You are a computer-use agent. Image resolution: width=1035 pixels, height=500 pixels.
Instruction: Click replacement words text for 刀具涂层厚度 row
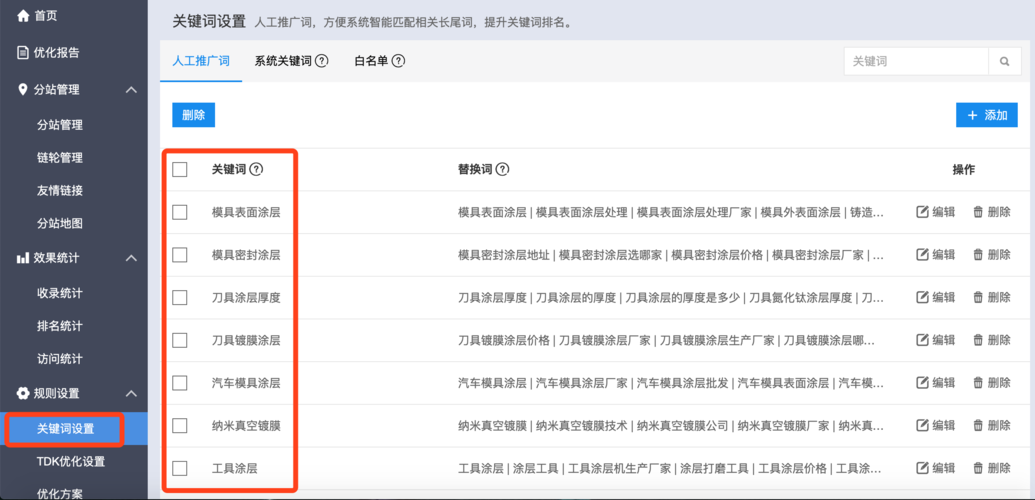click(x=671, y=297)
